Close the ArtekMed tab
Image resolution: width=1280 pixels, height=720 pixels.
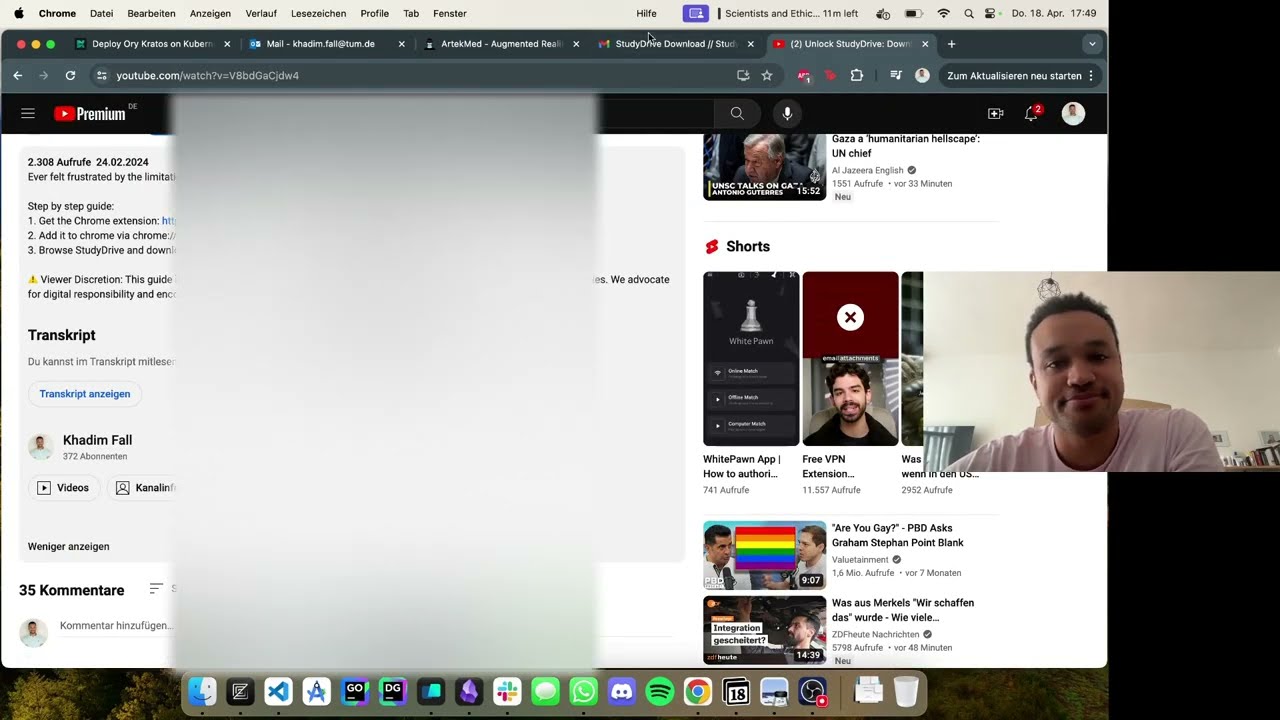pyautogui.click(x=576, y=44)
